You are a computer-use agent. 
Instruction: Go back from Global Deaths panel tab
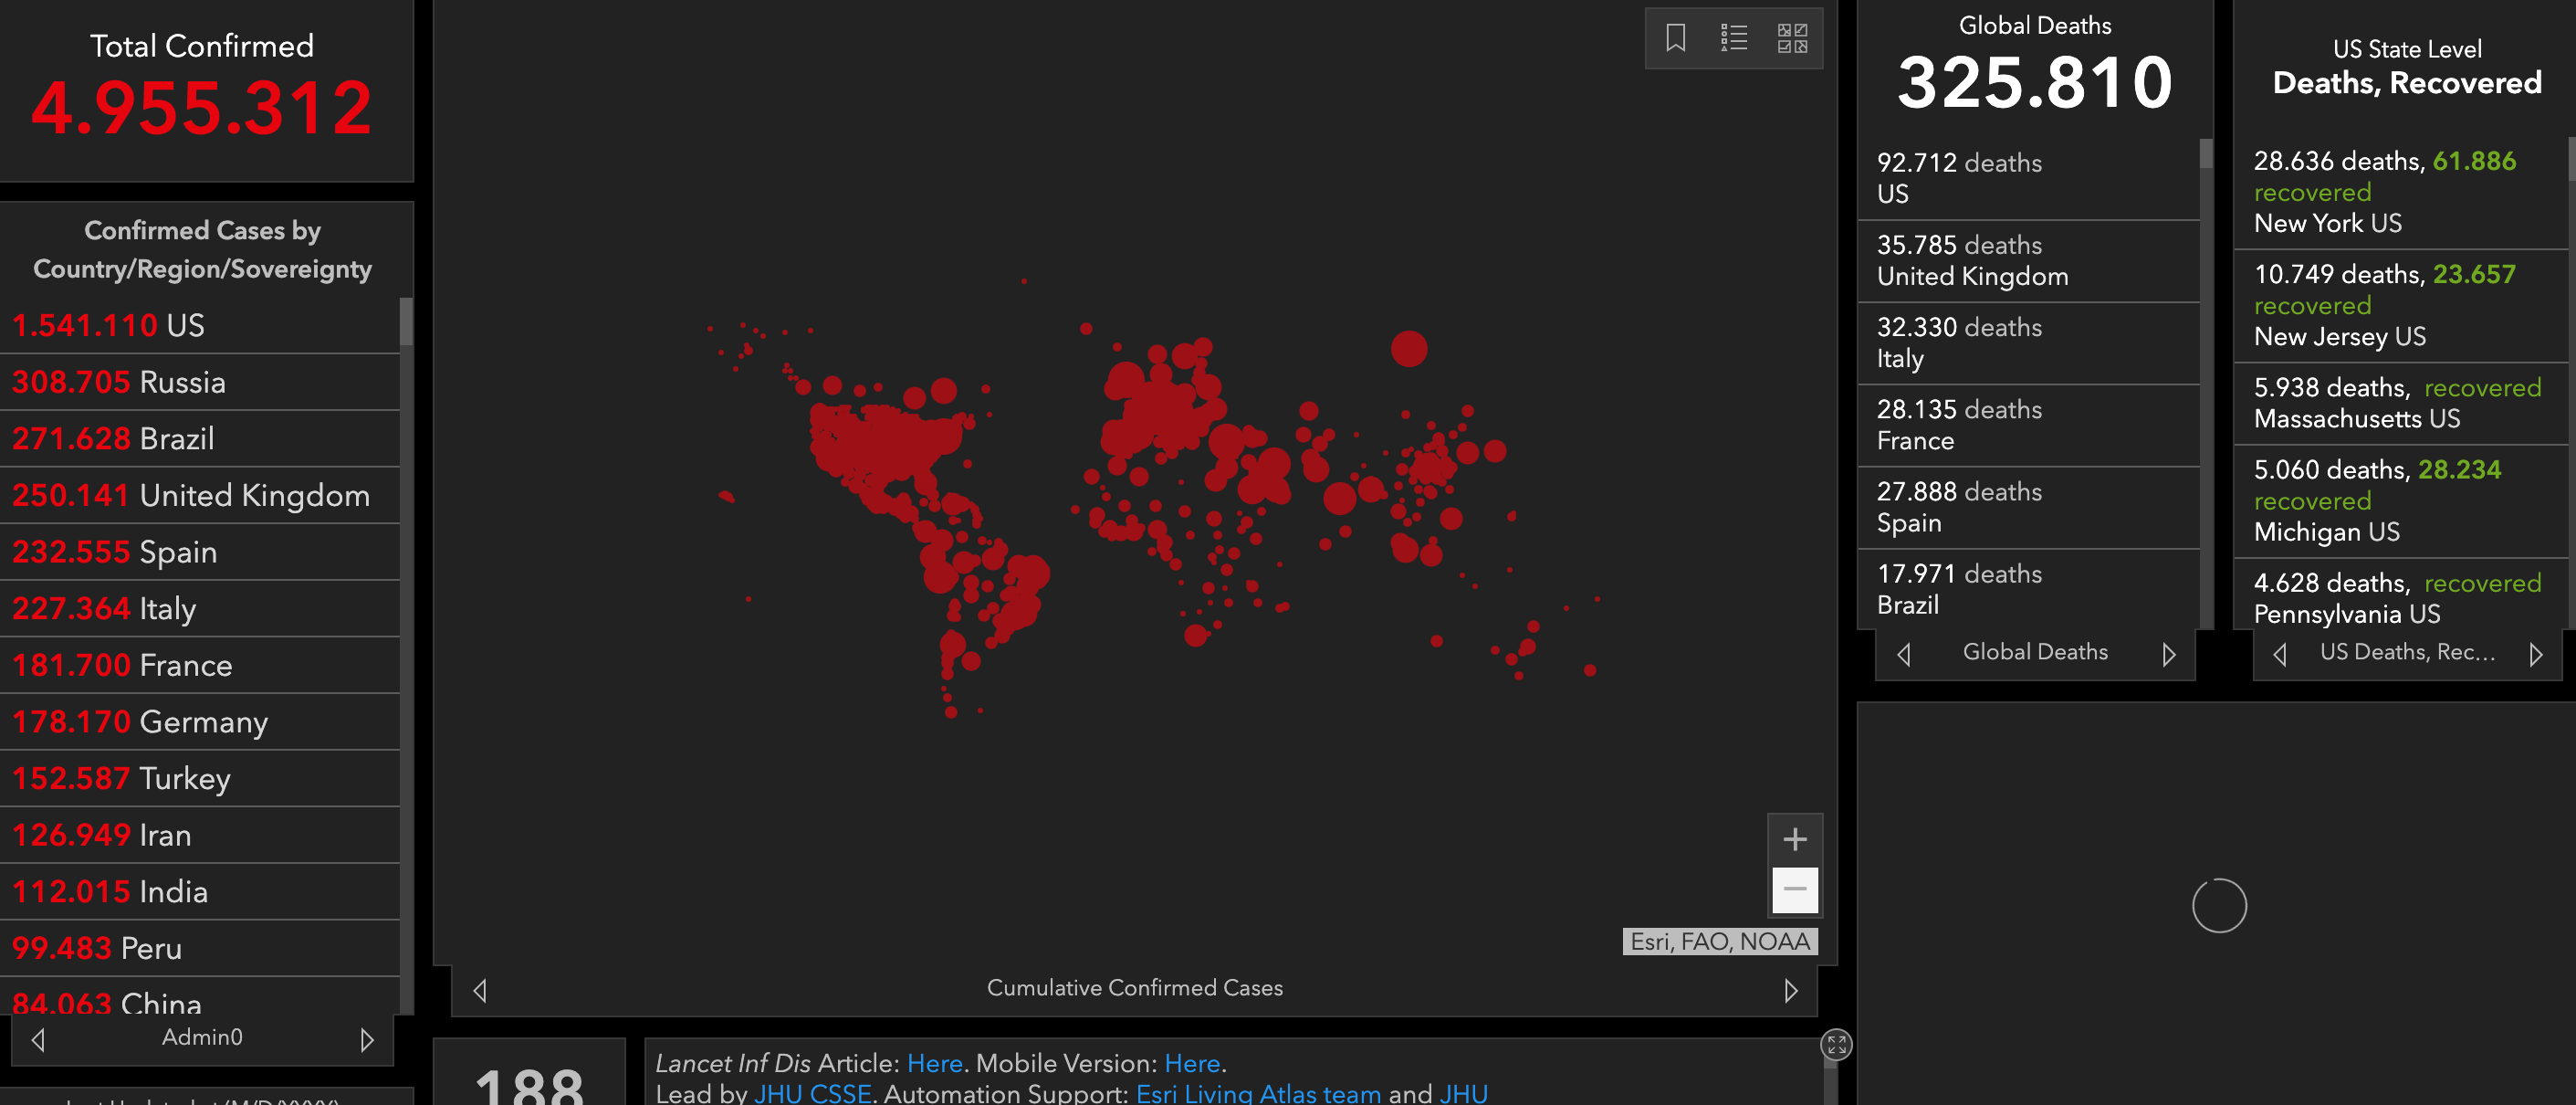tap(1903, 654)
